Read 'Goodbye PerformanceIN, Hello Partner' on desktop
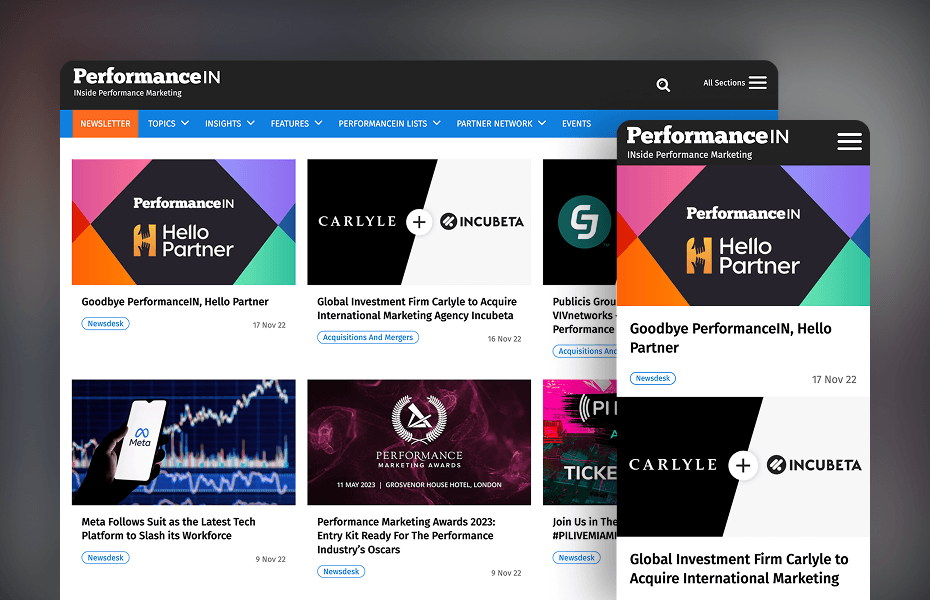Screen dimensions: 930x600 [x=175, y=302]
